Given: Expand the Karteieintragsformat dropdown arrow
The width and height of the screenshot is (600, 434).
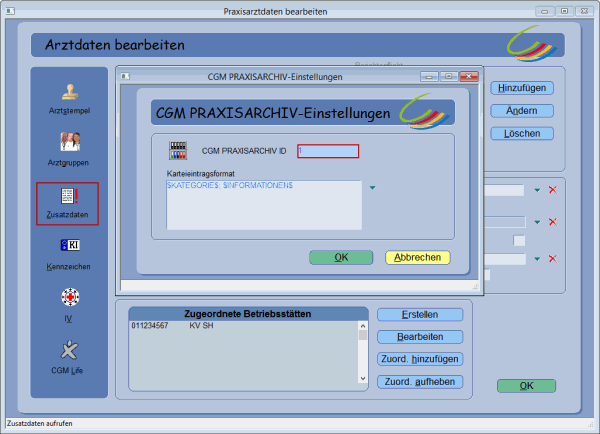Looking at the screenshot, I should [371, 187].
